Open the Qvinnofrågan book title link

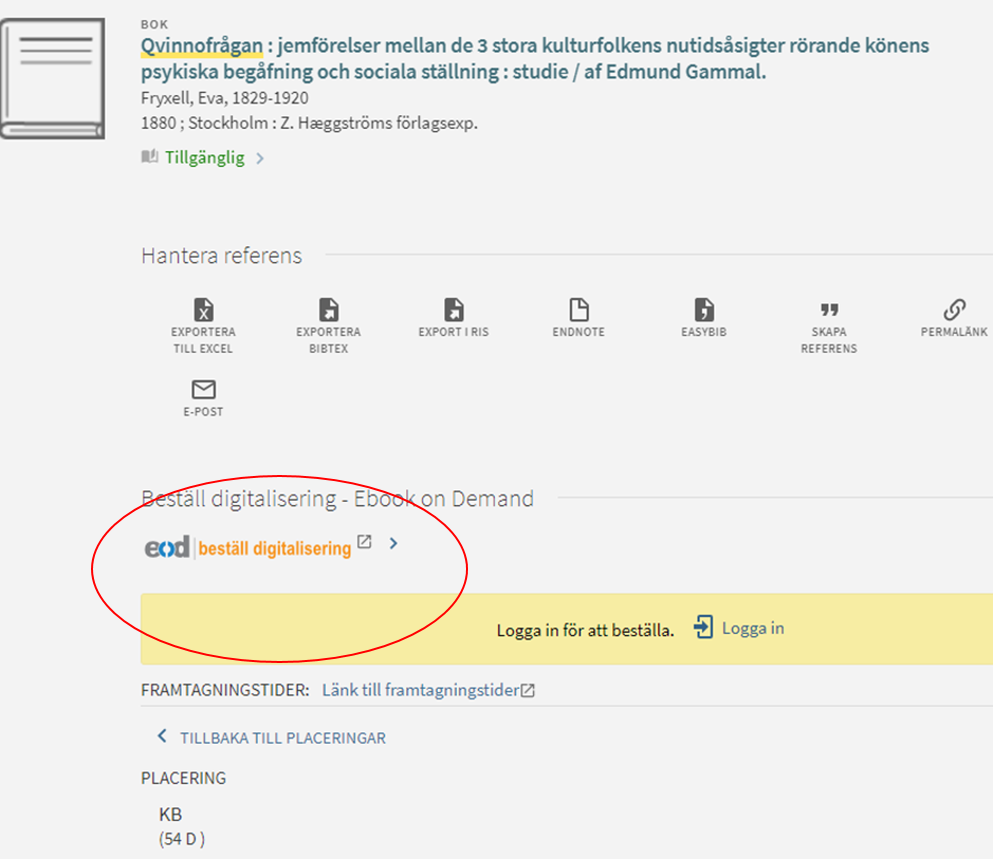[534, 58]
